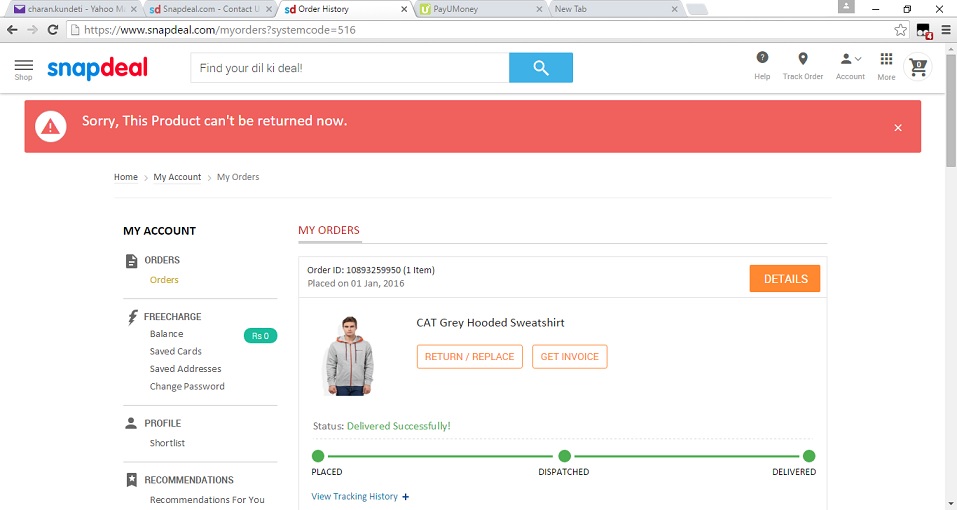The height and width of the screenshot is (510, 957).
Task: Bookmark page with the star icon
Action: [x=900, y=30]
